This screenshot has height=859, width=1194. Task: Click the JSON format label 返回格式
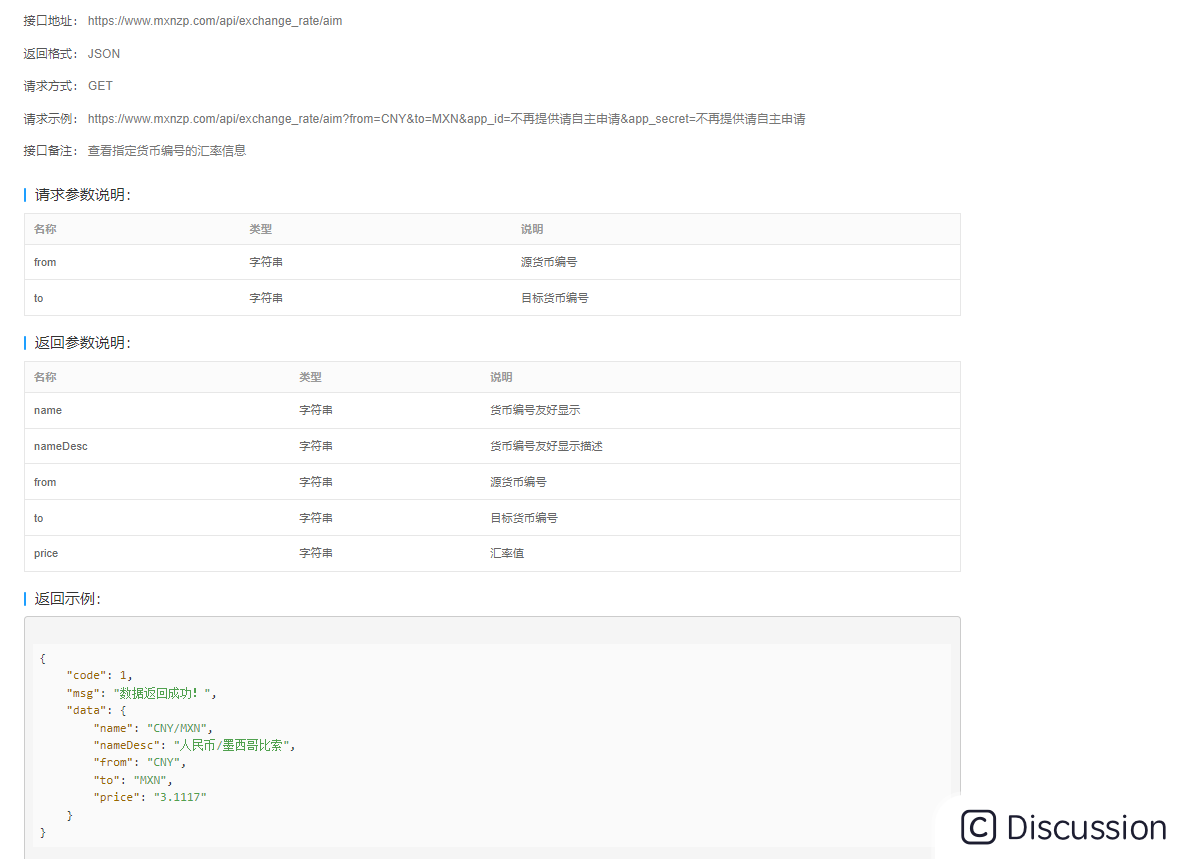[x=103, y=53]
